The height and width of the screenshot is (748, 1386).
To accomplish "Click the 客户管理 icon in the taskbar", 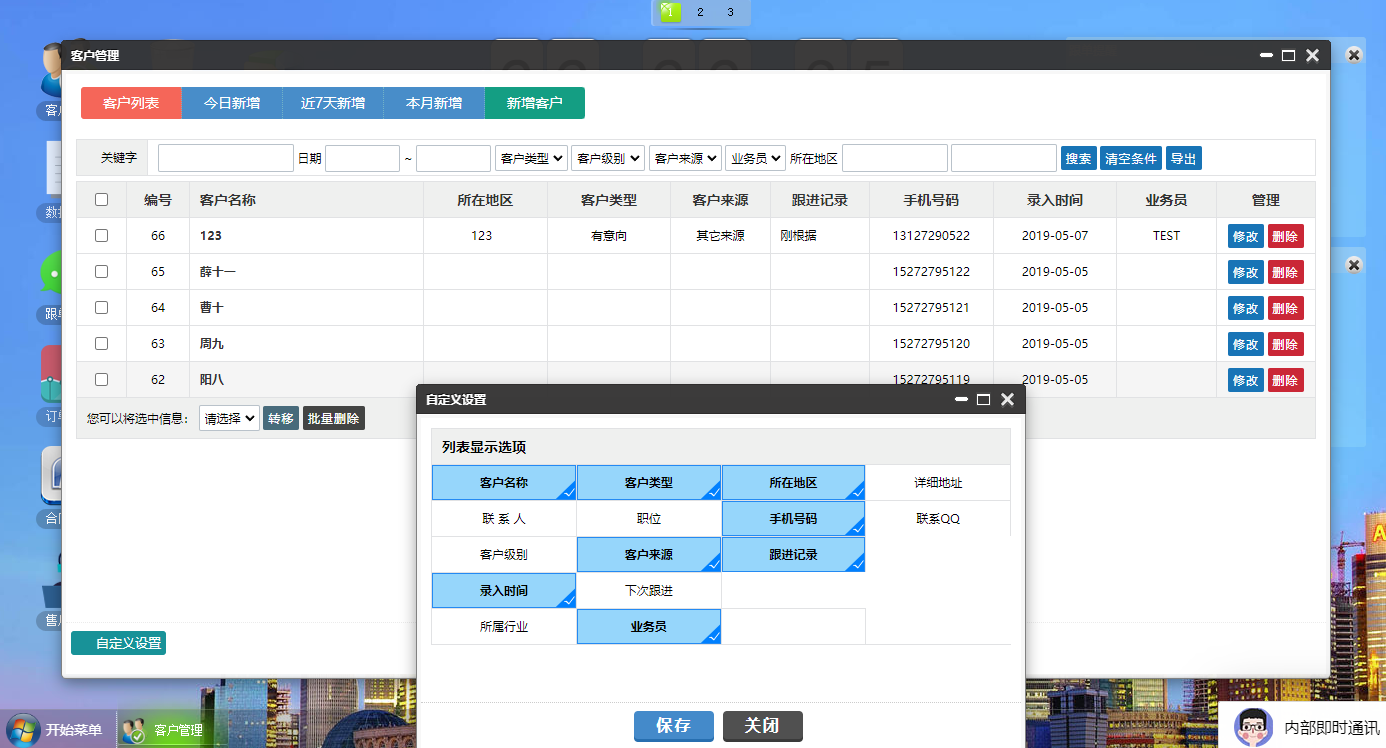I will 165,729.
